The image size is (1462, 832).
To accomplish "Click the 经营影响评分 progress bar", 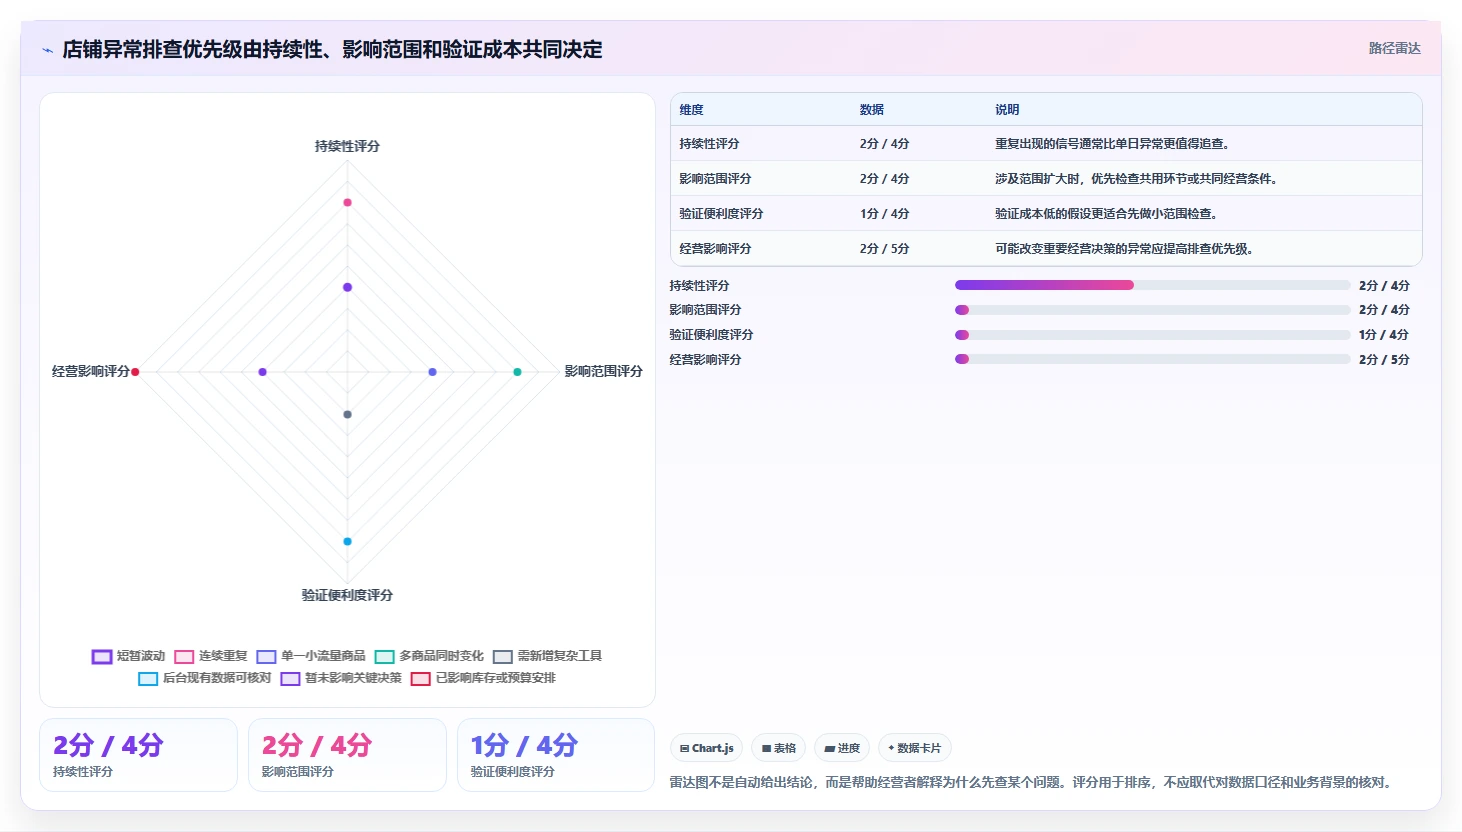I will [x=1152, y=359].
